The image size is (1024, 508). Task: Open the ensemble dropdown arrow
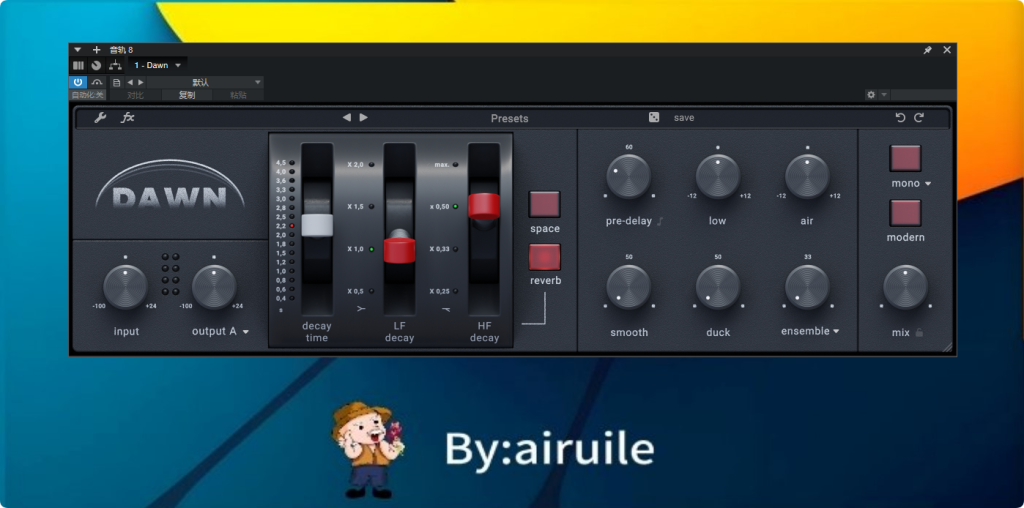(836, 332)
